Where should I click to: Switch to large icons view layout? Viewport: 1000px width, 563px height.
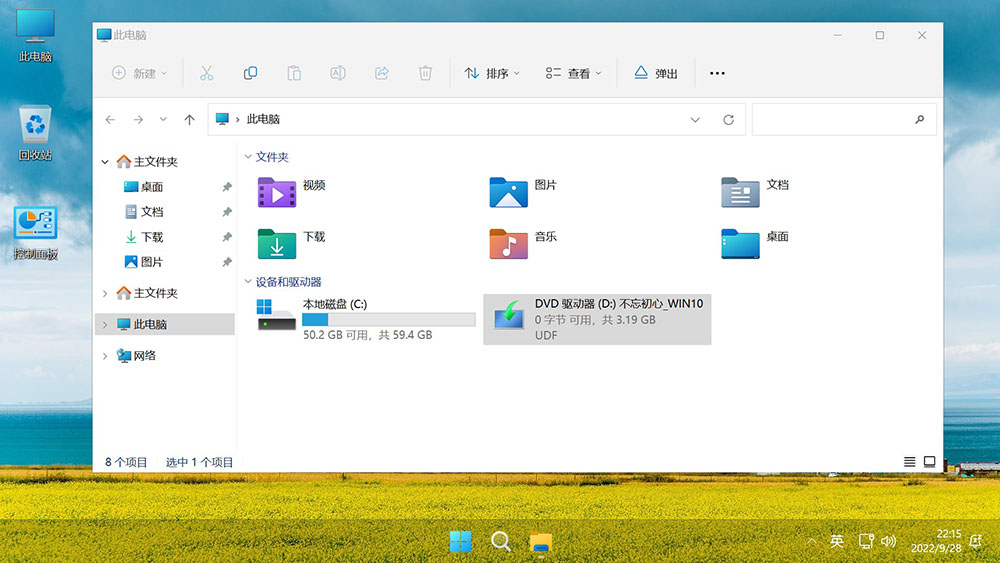(x=929, y=462)
